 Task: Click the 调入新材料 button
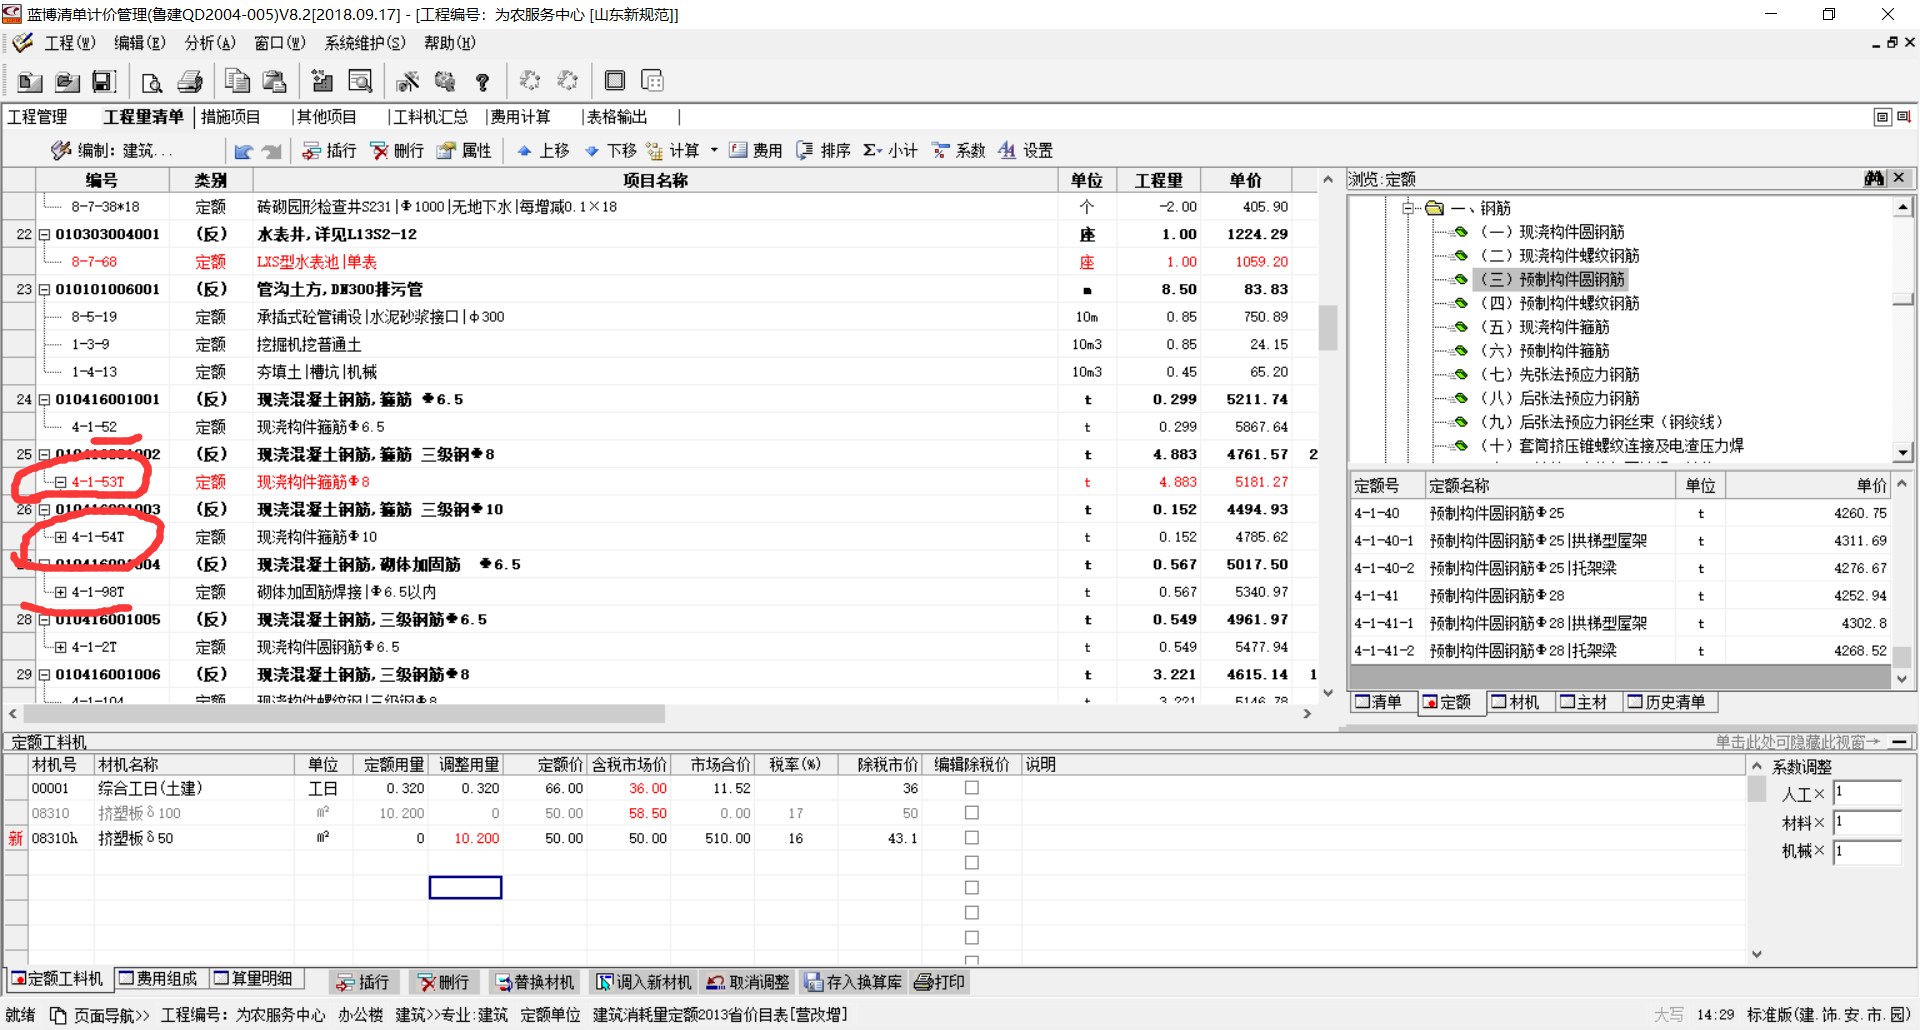click(x=643, y=982)
